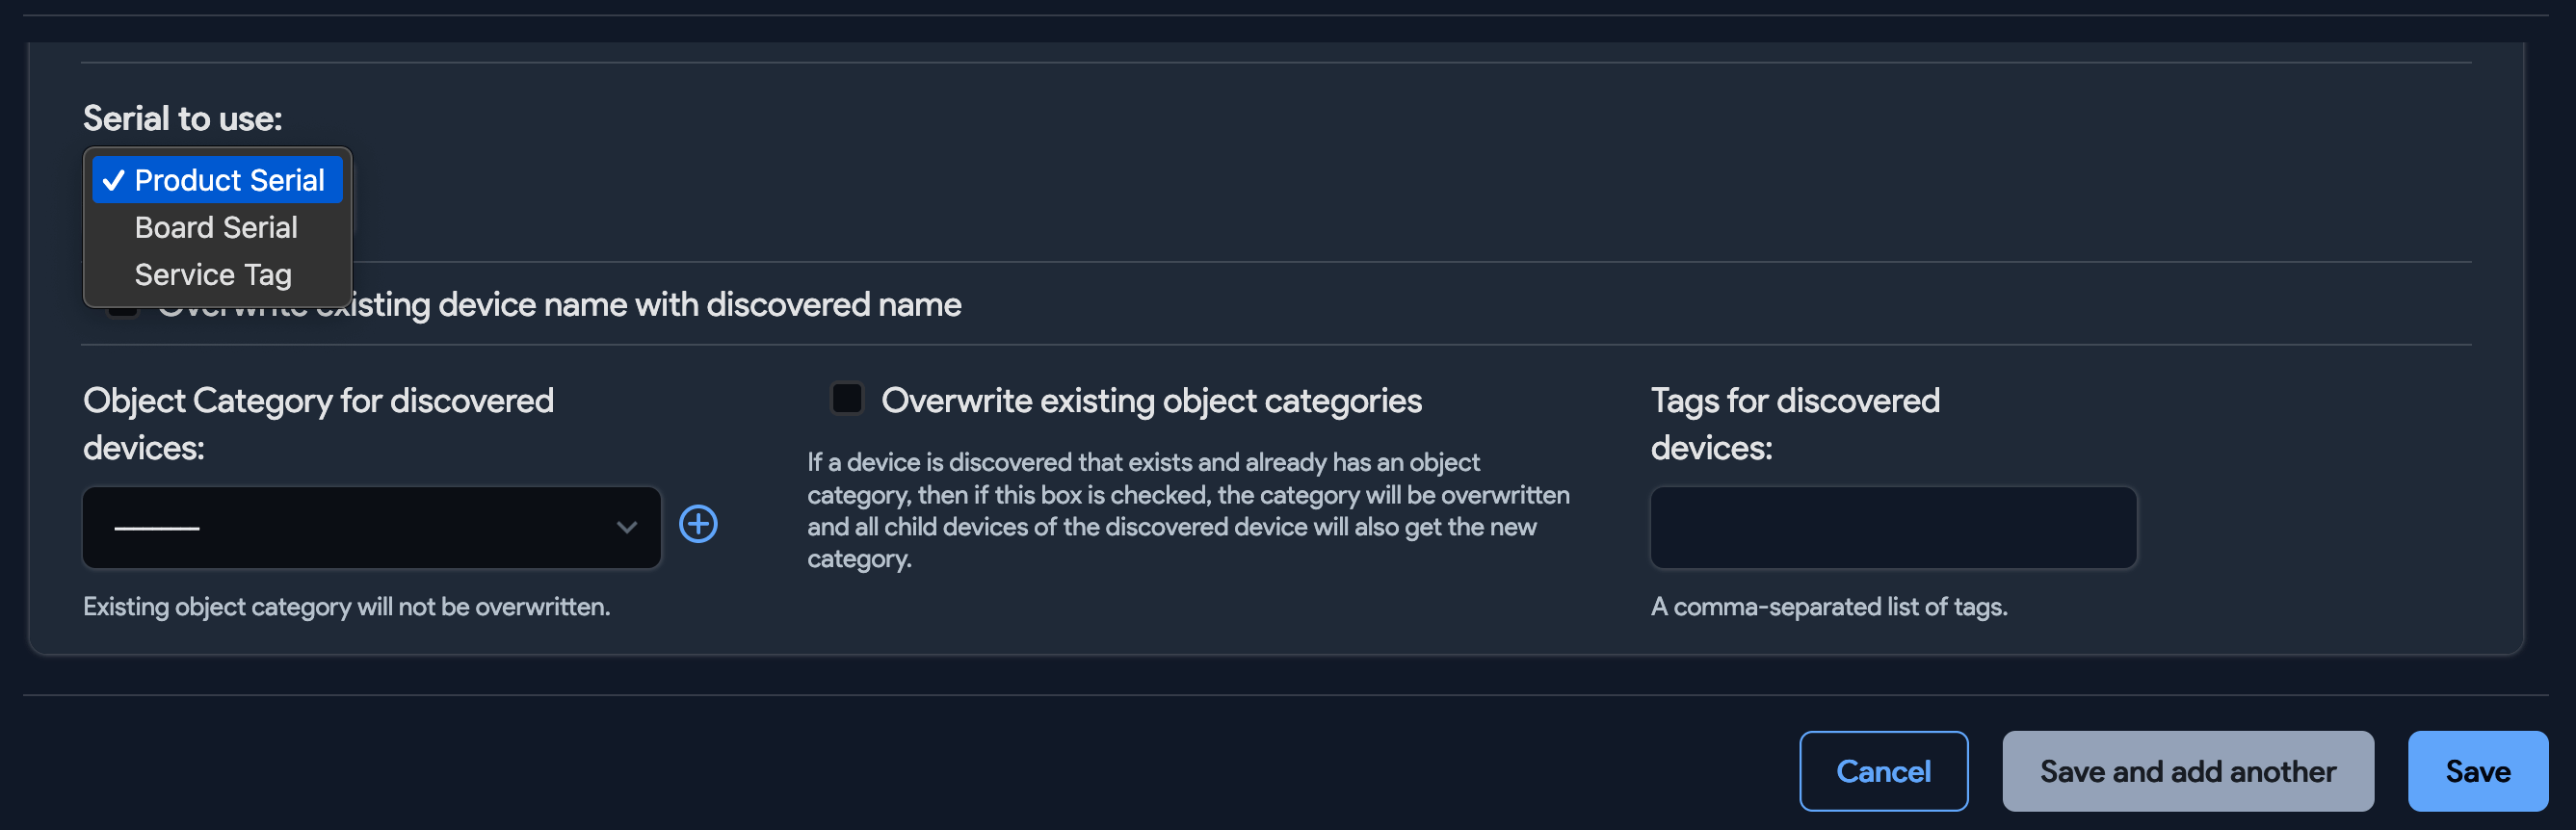
Task: Check the Overwrite existing object categories box
Action: click(x=846, y=398)
